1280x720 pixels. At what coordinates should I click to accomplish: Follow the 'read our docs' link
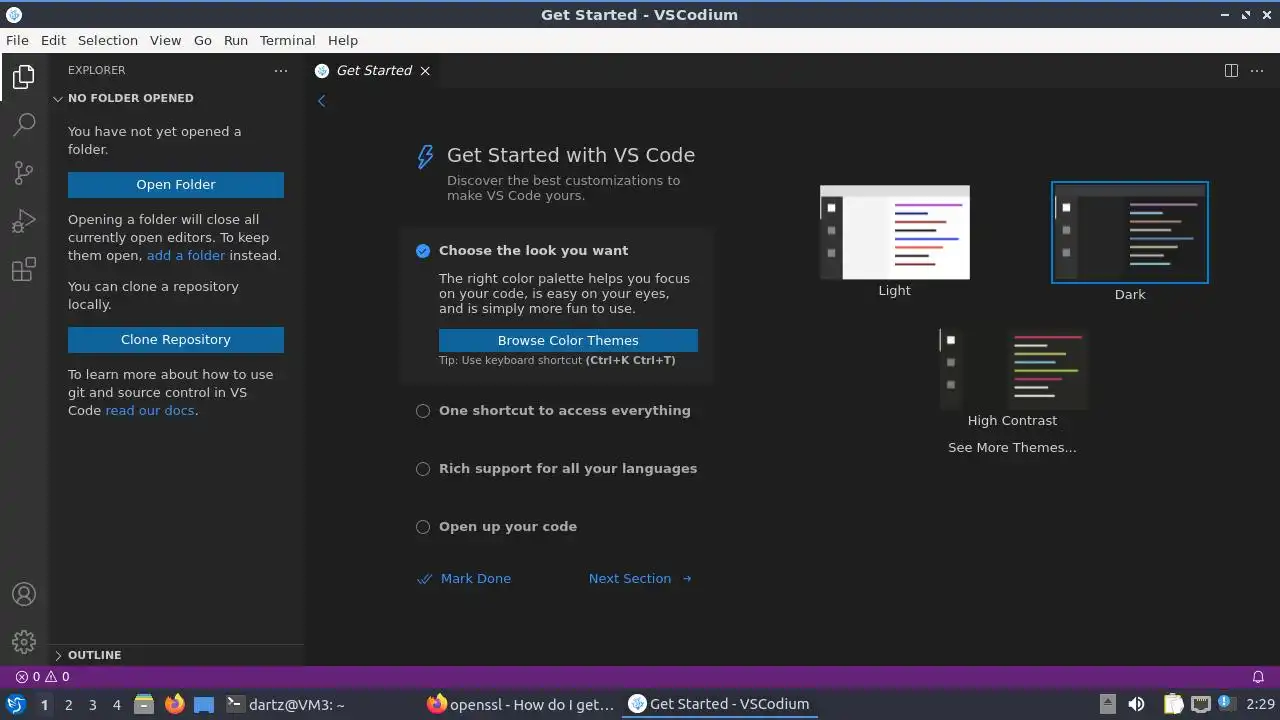[x=150, y=411]
